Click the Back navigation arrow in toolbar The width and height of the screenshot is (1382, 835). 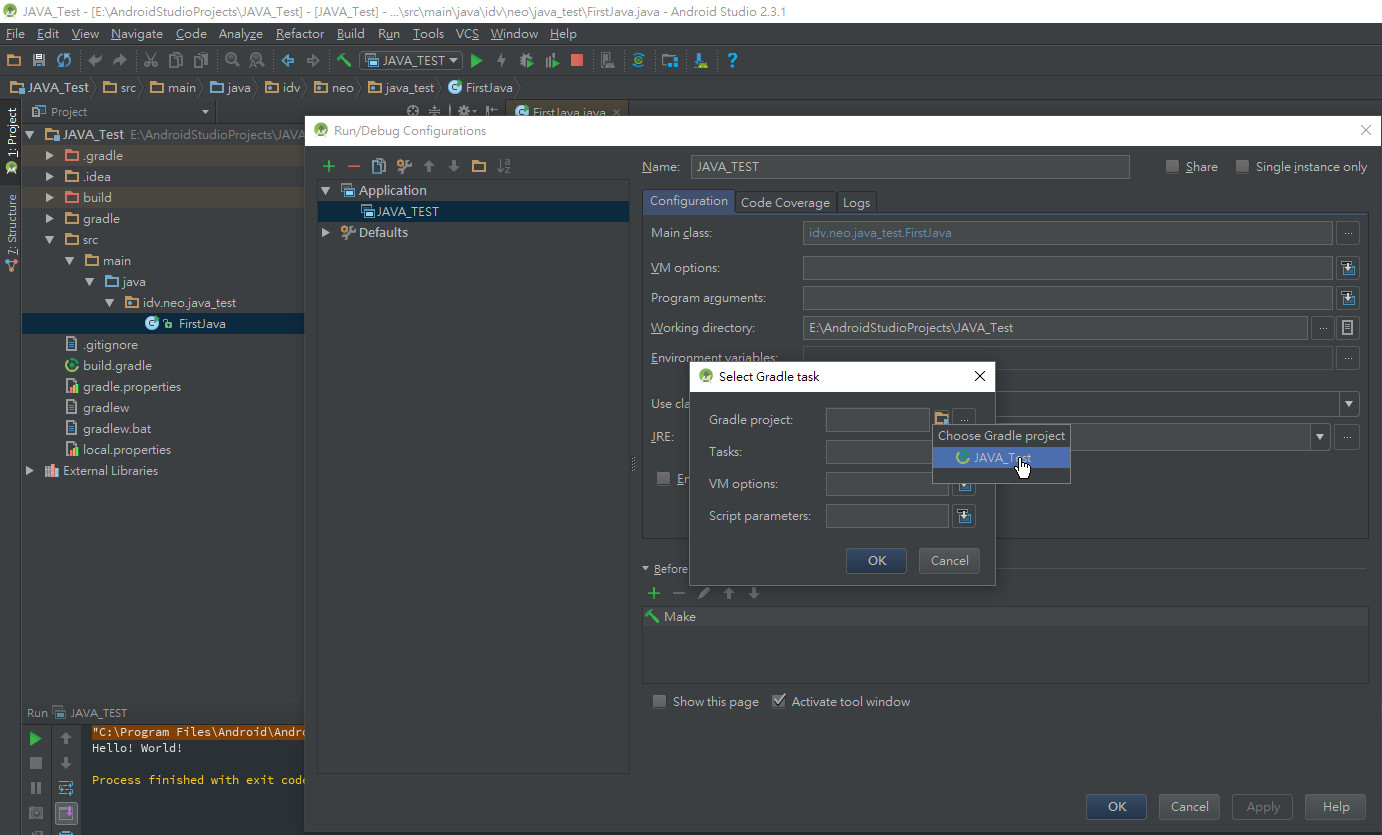coord(288,60)
